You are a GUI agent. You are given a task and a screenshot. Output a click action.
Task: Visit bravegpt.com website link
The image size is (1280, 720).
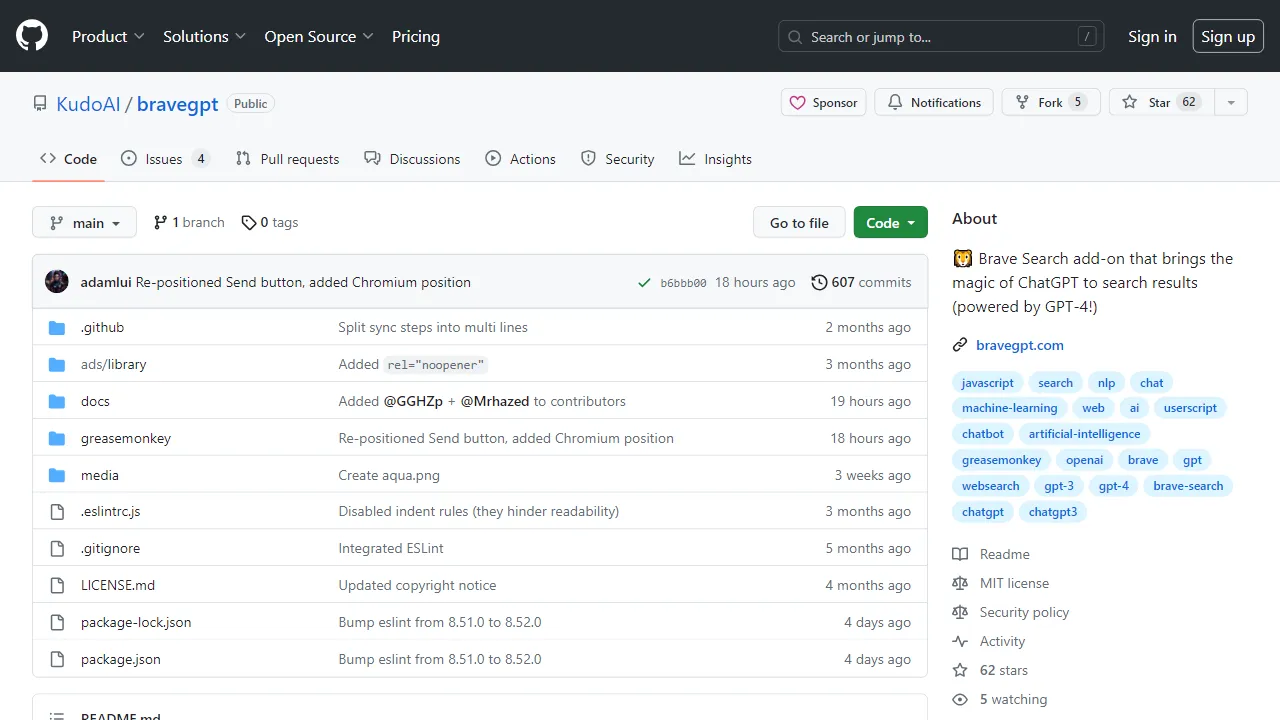pyautogui.click(x=1020, y=345)
